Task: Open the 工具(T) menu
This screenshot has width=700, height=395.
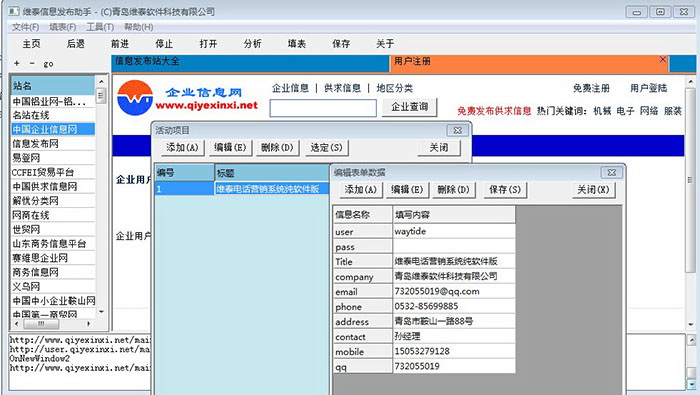Action: [100, 27]
